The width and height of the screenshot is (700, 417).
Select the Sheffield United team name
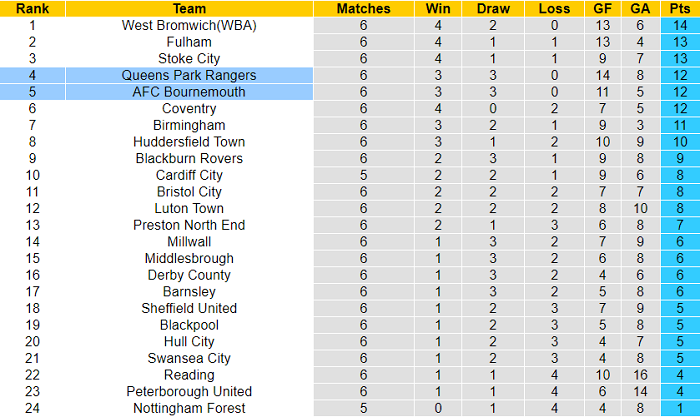pos(189,308)
